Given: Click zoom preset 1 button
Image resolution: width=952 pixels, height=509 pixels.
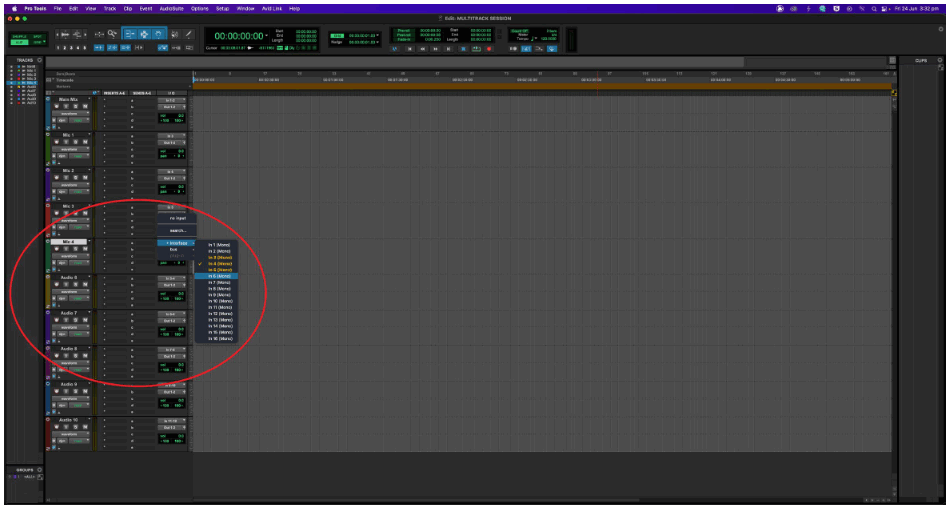Looking at the screenshot, I should coord(58,48).
